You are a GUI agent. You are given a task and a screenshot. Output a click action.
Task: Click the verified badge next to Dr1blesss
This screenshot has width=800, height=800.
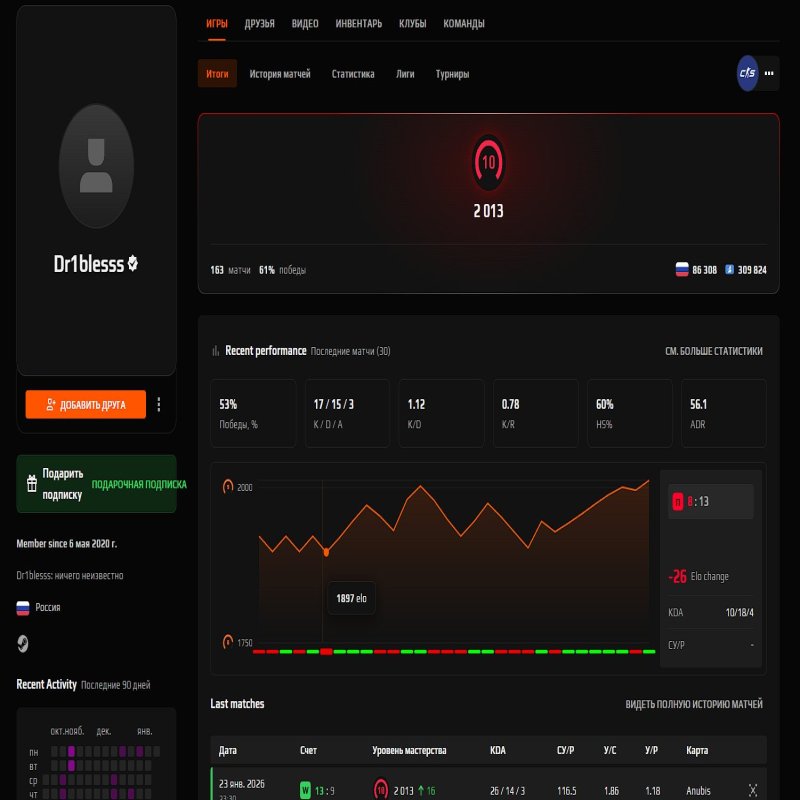(x=131, y=264)
